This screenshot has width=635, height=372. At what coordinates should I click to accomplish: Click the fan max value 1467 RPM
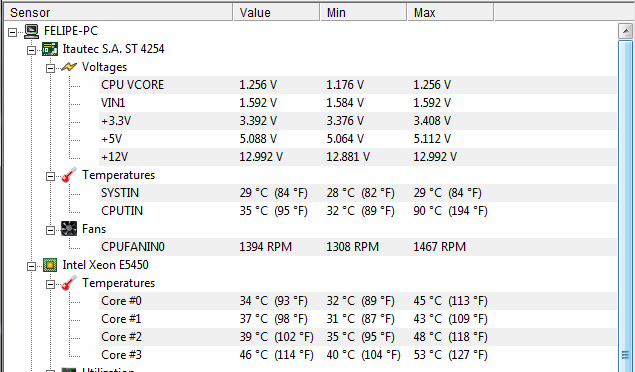[439, 247]
